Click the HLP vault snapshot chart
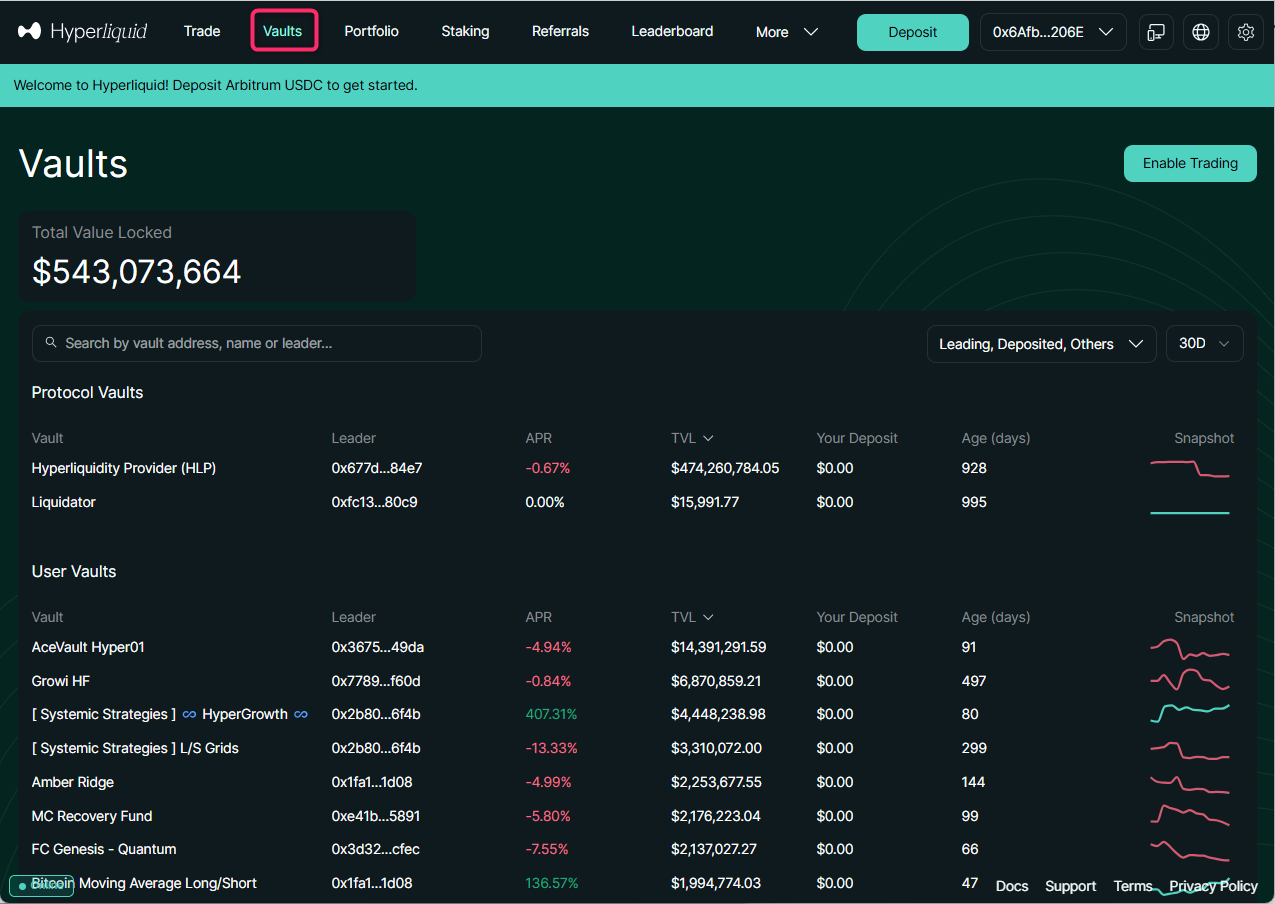 click(1189, 468)
